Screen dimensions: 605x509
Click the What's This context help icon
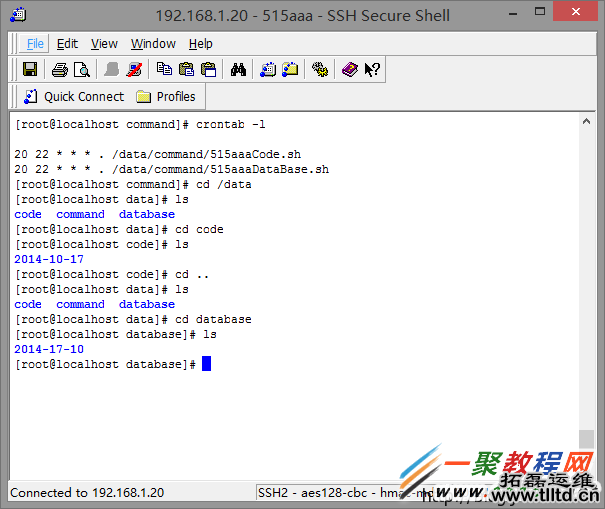tap(372, 69)
